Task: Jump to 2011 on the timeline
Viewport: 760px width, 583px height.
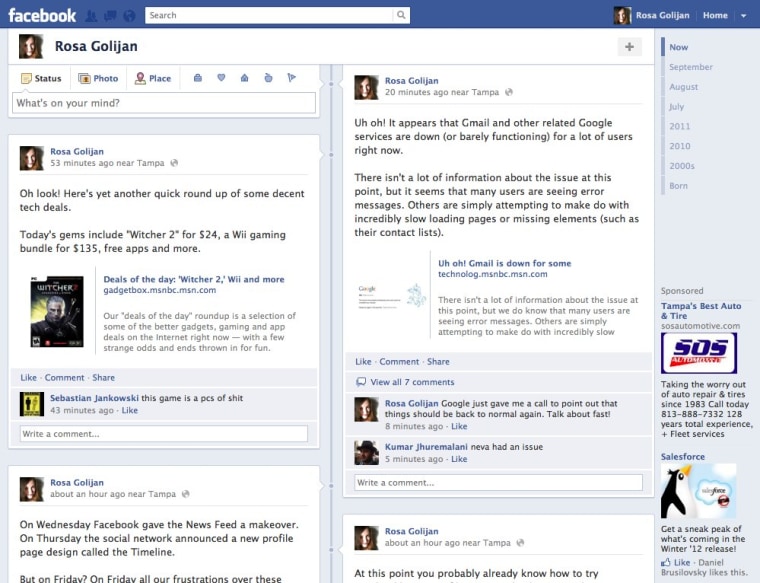Action: 680,126
